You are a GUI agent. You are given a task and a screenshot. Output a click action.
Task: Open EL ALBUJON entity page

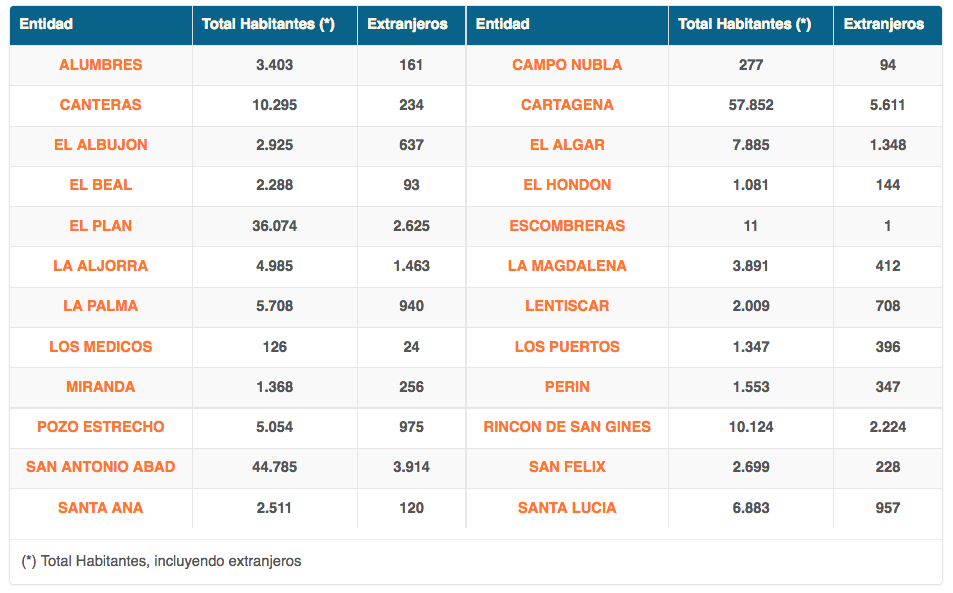100,145
